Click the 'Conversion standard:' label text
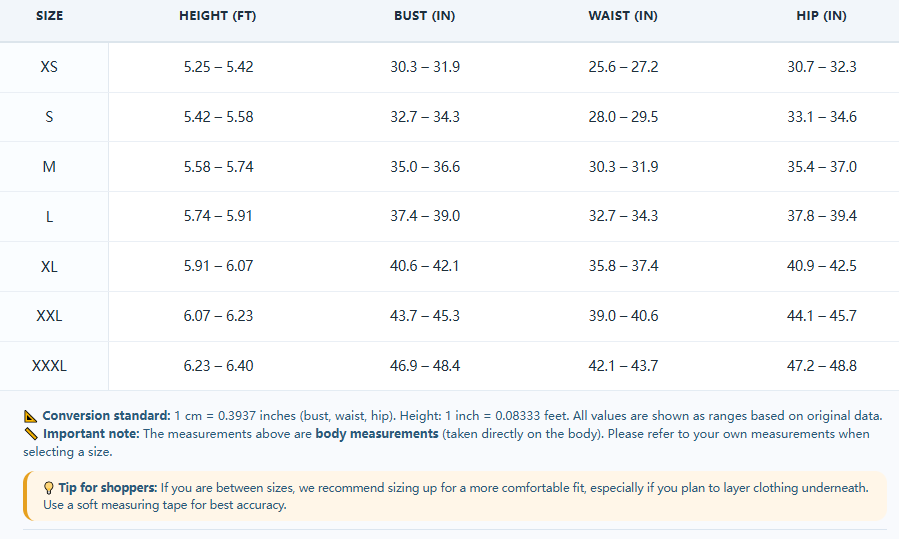 [x=107, y=416]
